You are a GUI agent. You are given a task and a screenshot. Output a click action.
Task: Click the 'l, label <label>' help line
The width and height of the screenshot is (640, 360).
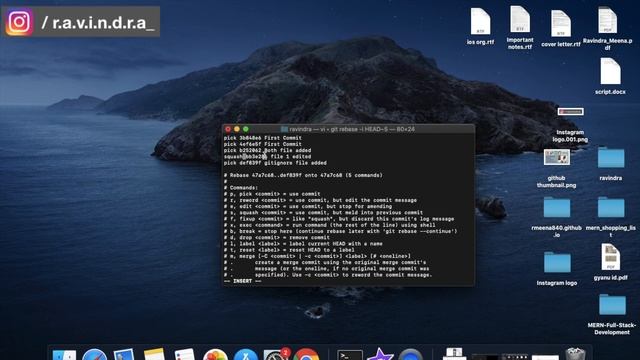pos(303,244)
